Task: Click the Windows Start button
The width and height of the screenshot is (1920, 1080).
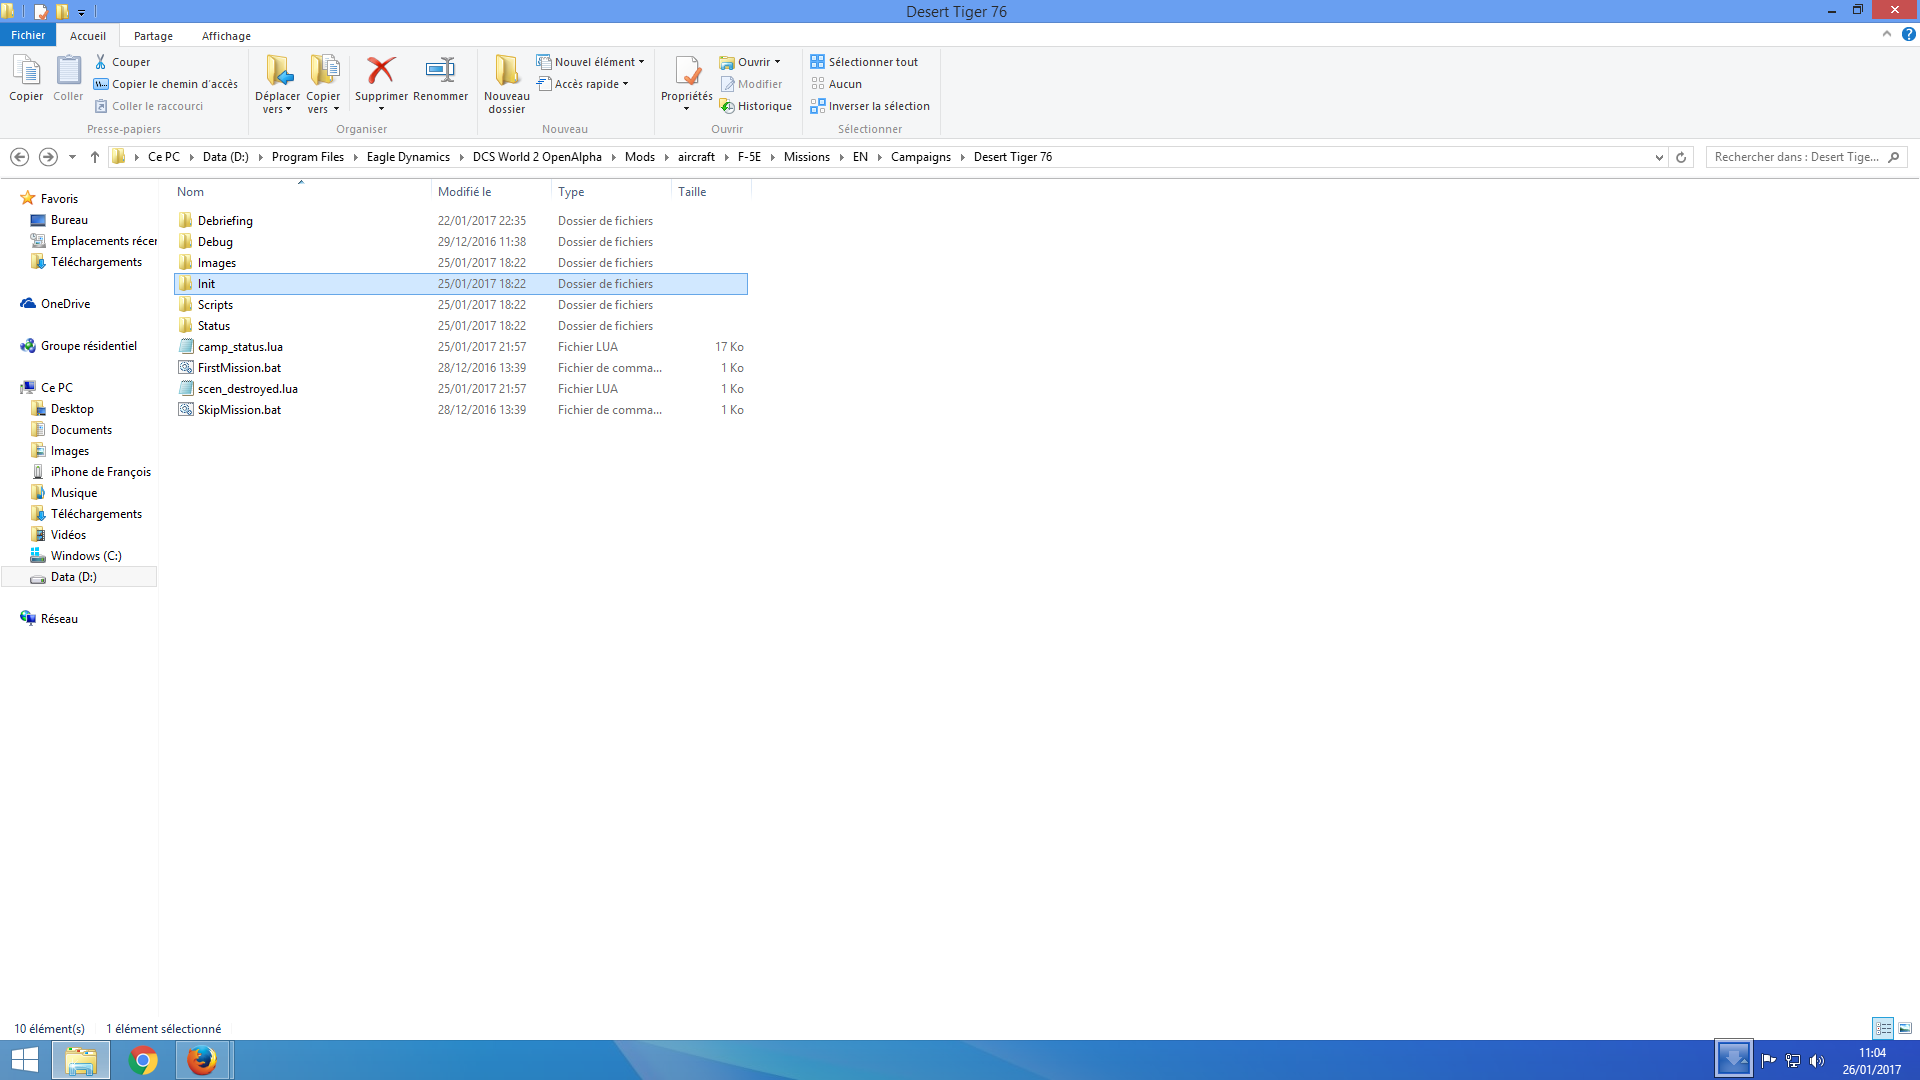Action: [24, 1060]
